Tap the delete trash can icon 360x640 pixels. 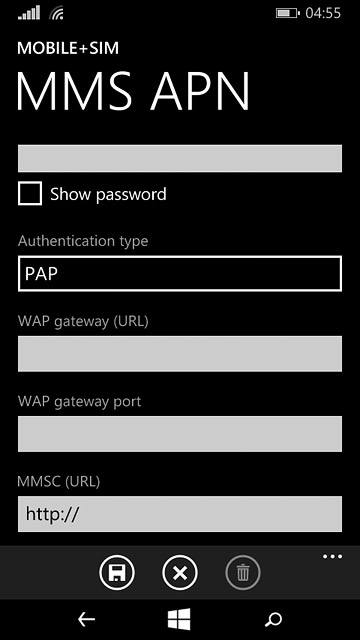243,573
